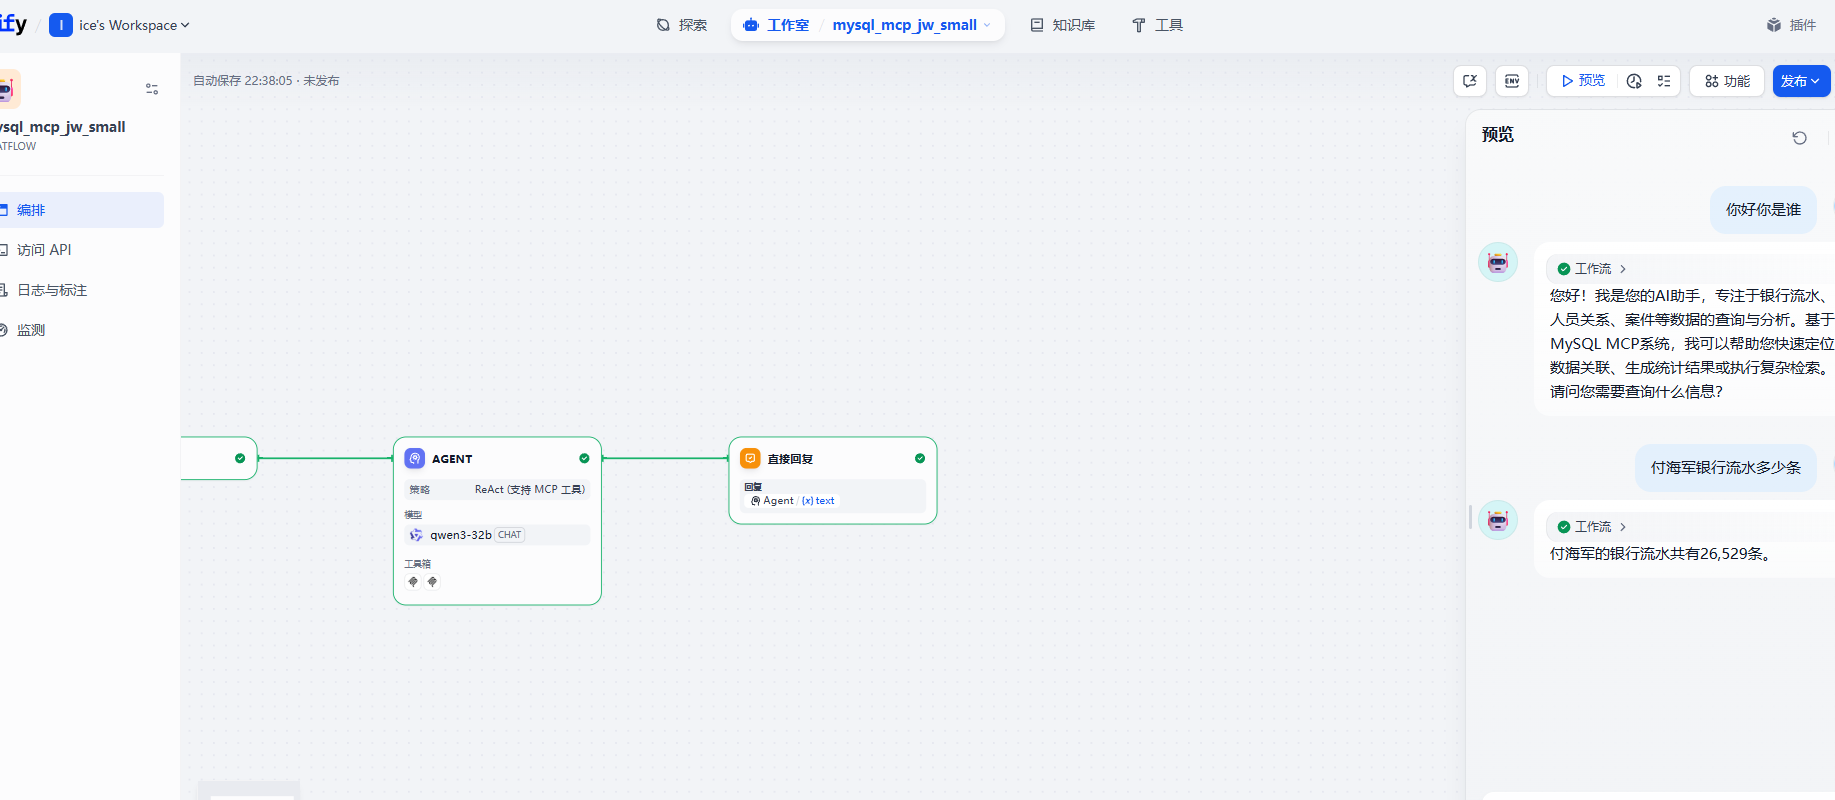Click the Agent / text variable chip
This screenshot has width=1835, height=800.
coord(793,501)
